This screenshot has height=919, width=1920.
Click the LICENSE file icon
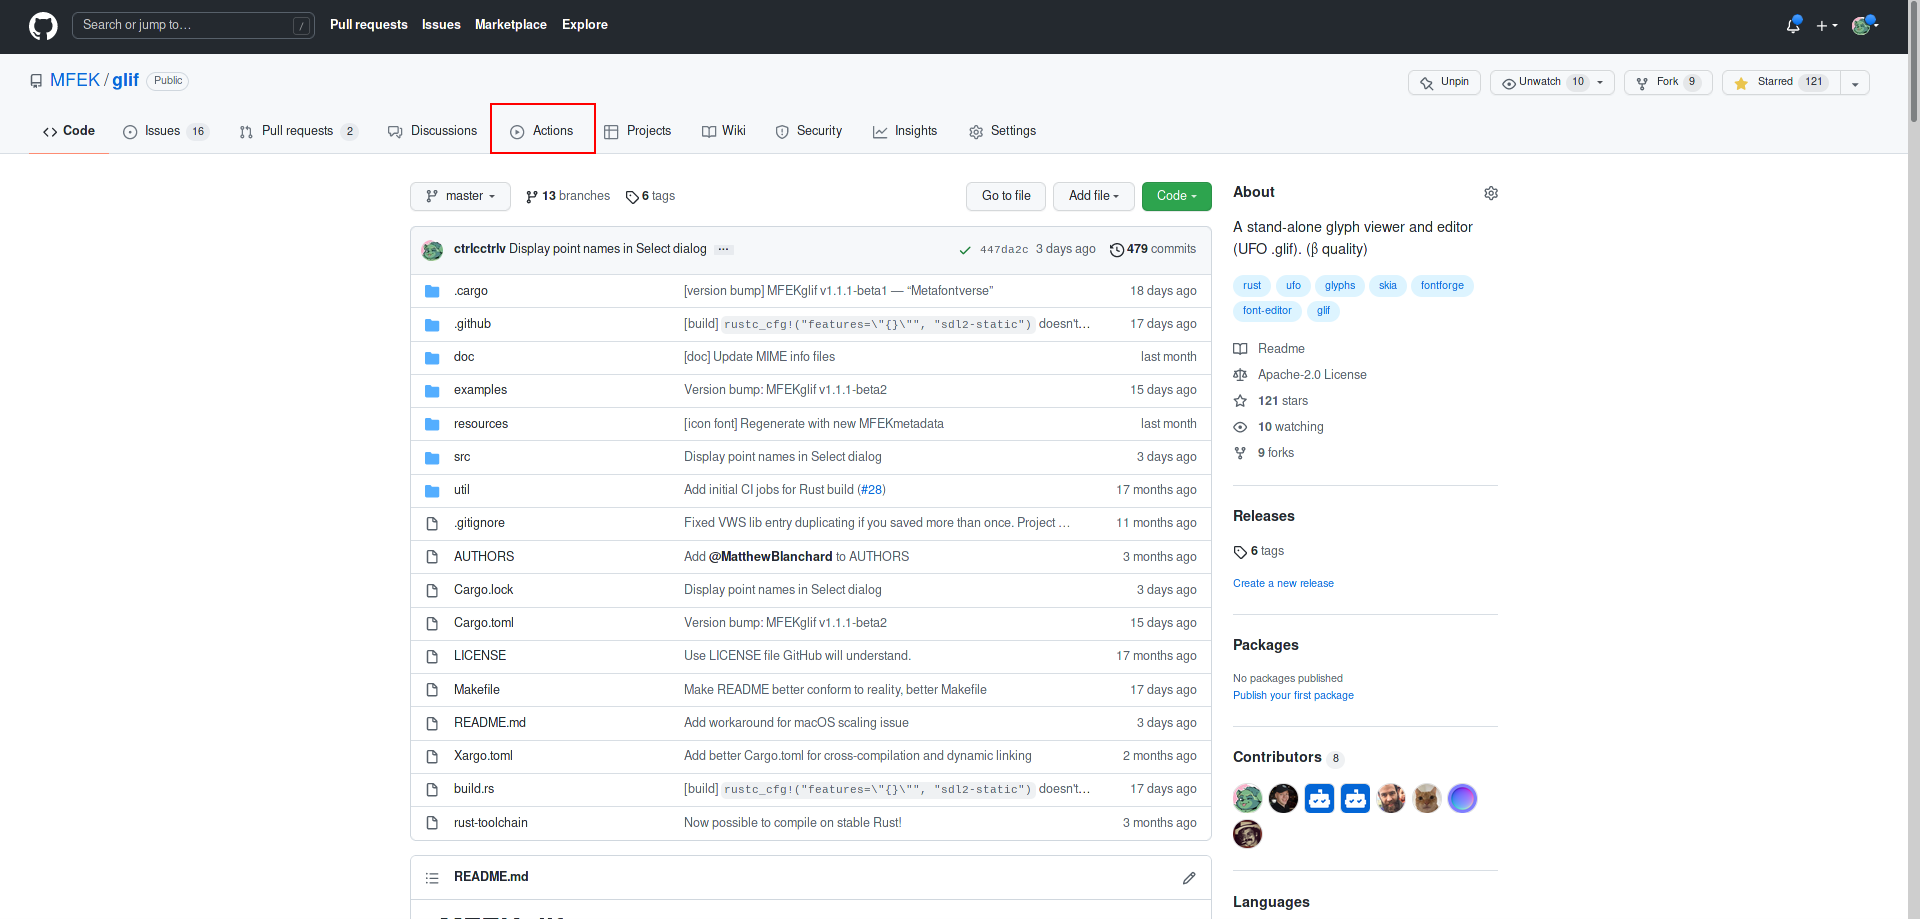tap(432, 656)
